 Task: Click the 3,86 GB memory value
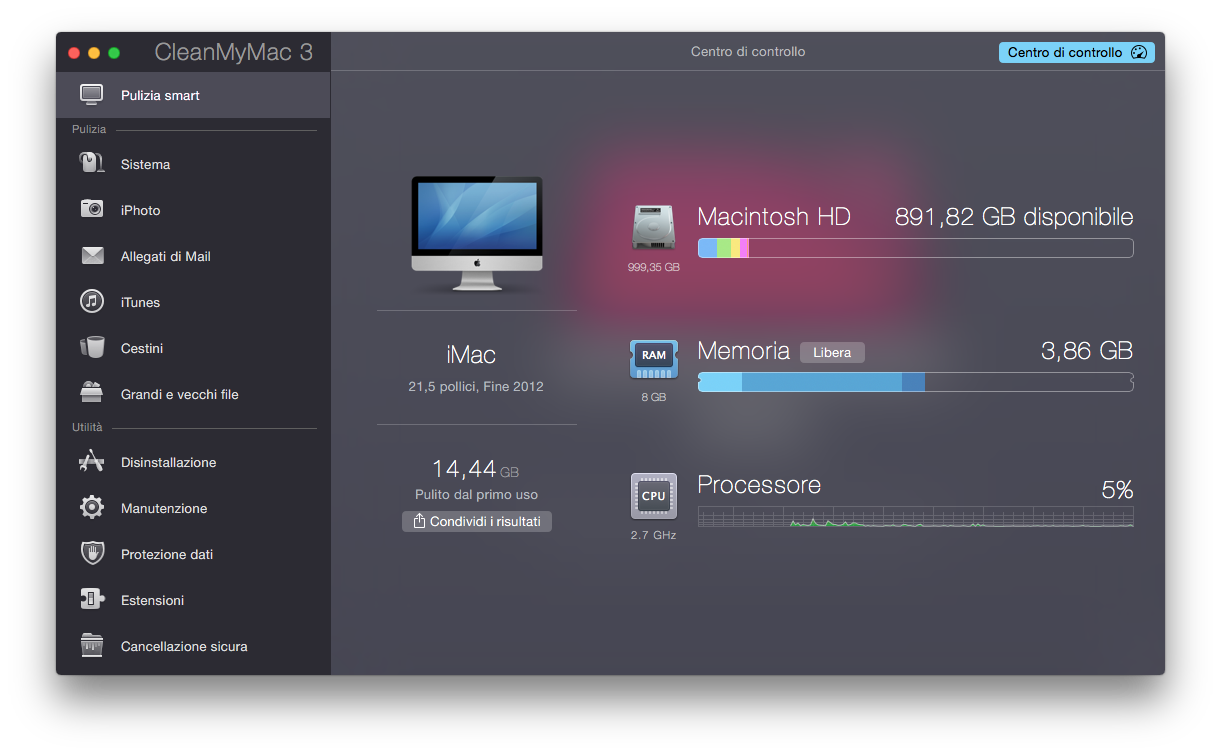pos(1087,350)
